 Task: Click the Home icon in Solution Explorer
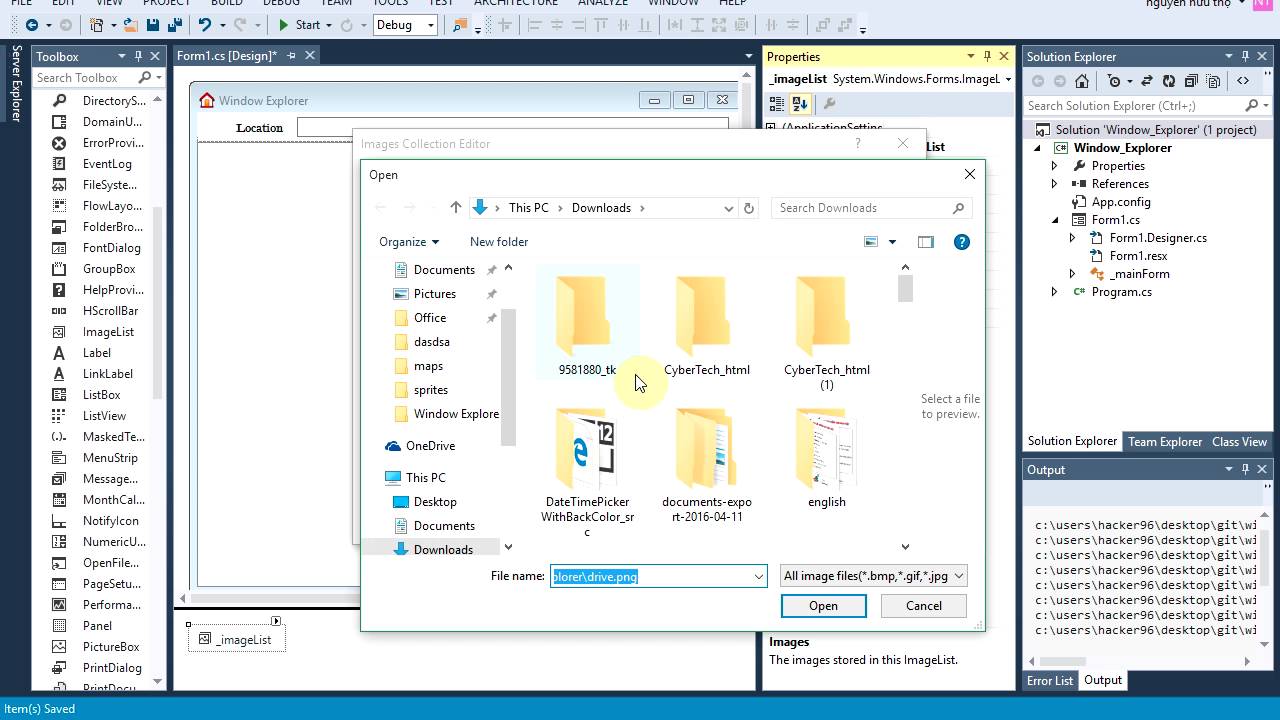pos(1082,81)
